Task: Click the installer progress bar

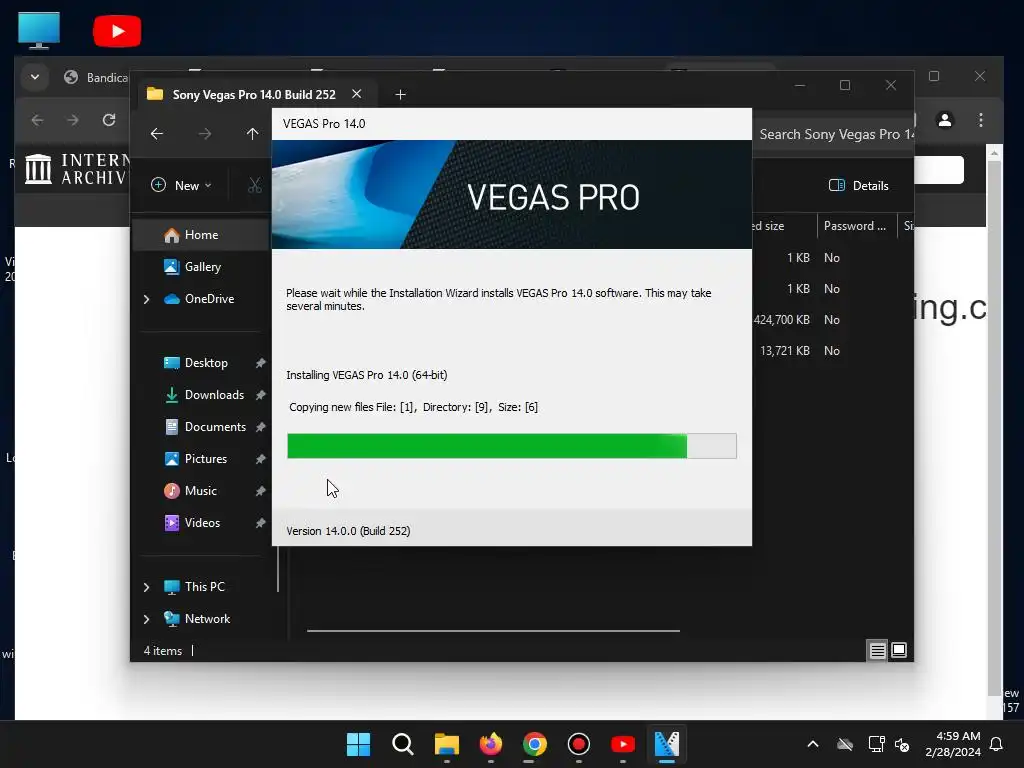Action: 511,446
